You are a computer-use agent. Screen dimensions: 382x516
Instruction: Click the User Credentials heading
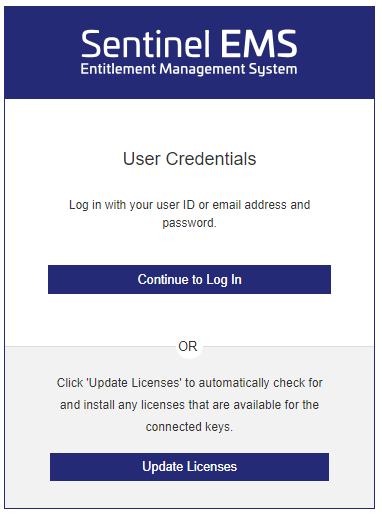point(189,159)
